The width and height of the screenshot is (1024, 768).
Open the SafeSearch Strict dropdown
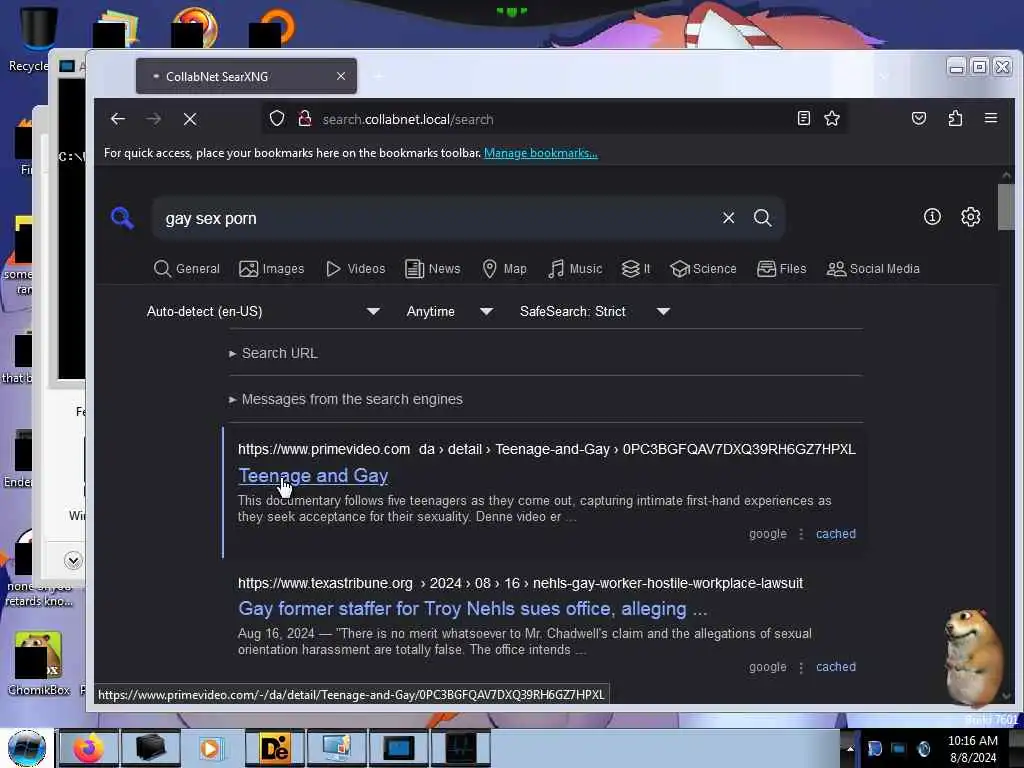click(594, 312)
